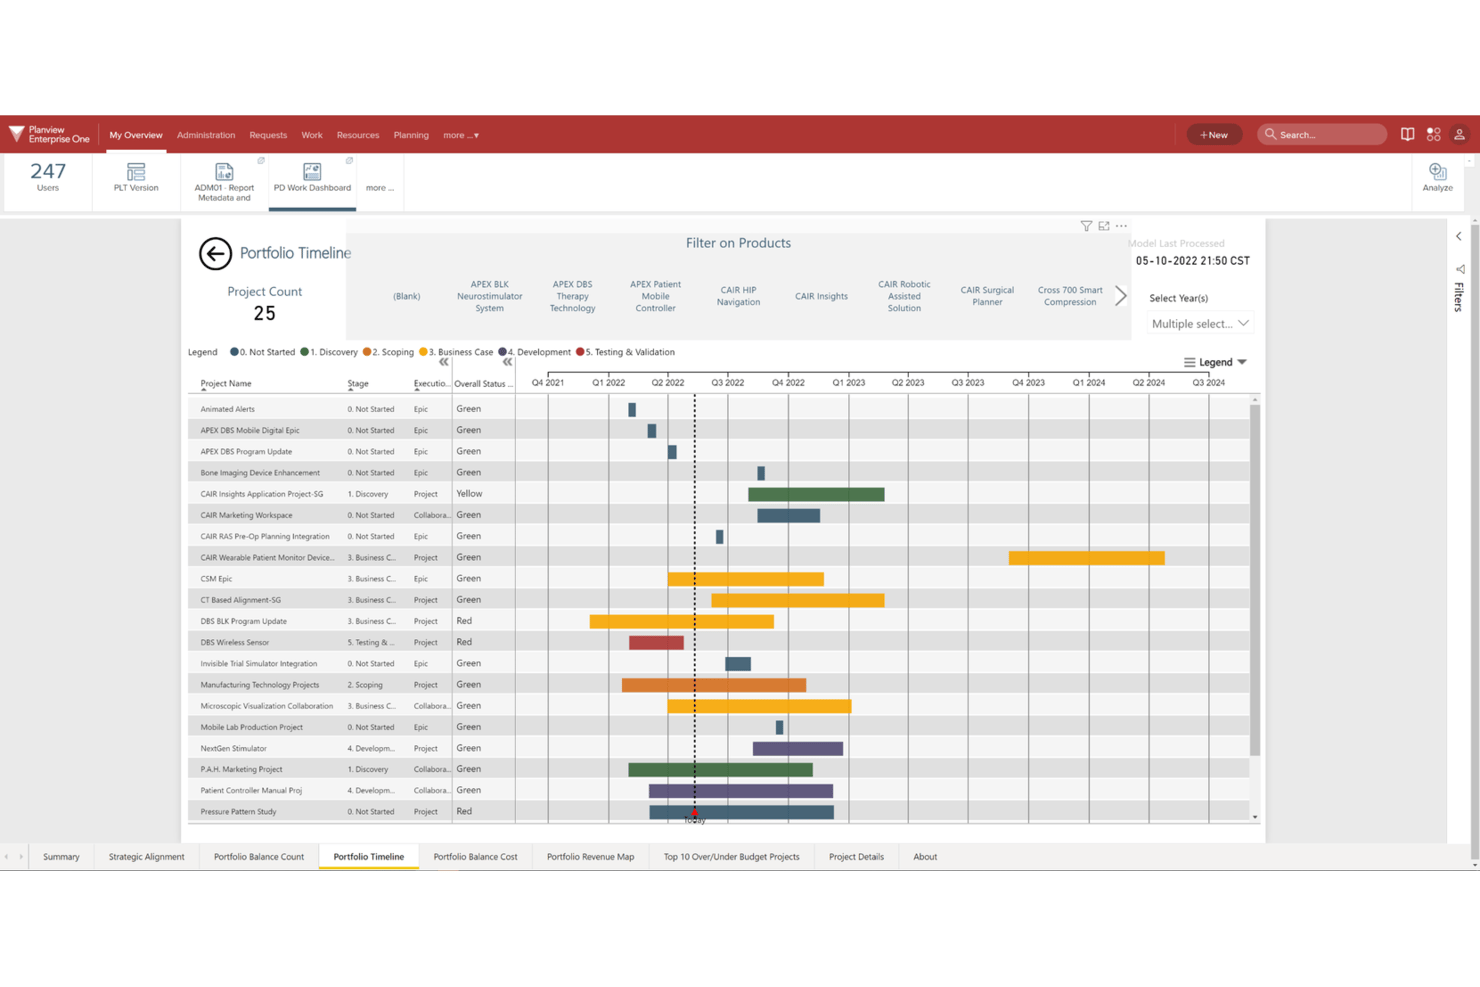
Task: Filter by APEX DBS Therapy Technology
Action: [x=572, y=296]
